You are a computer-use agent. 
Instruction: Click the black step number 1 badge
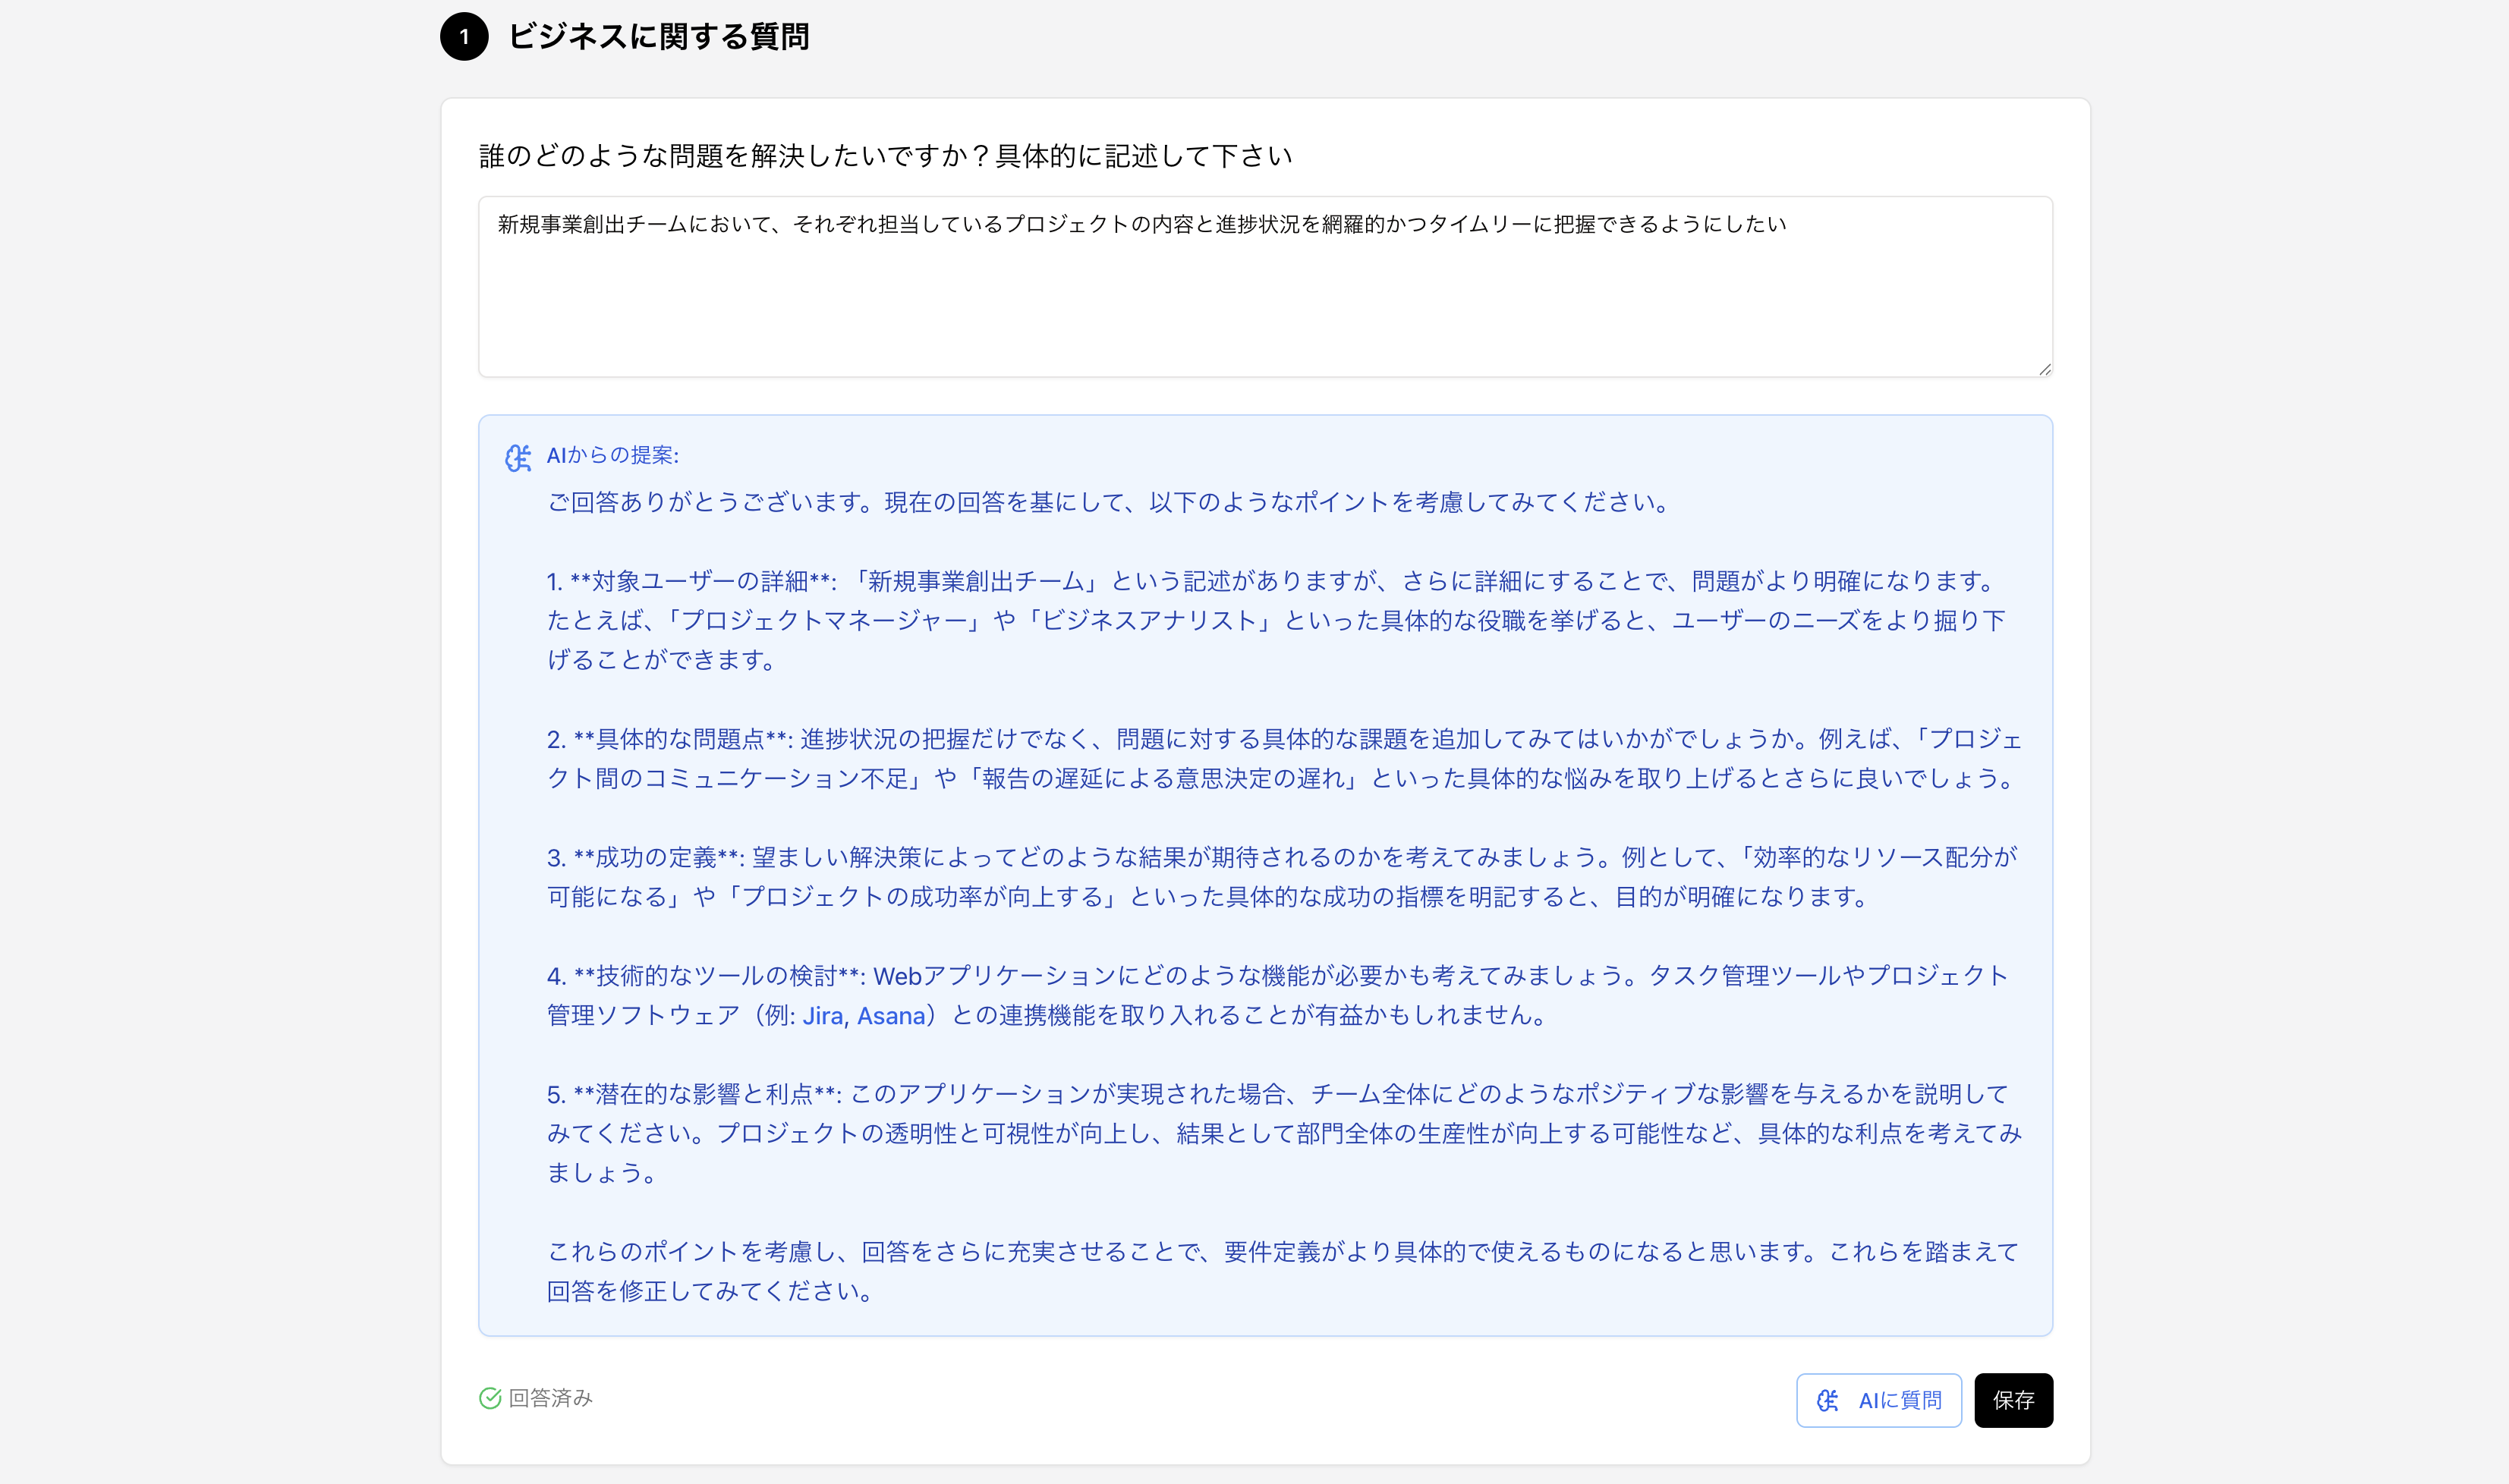point(464,37)
